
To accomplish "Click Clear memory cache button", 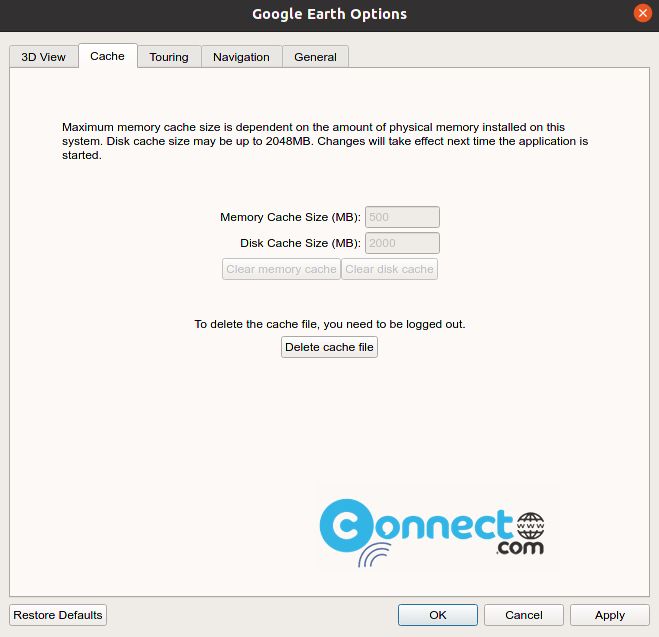I will point(281,269).
